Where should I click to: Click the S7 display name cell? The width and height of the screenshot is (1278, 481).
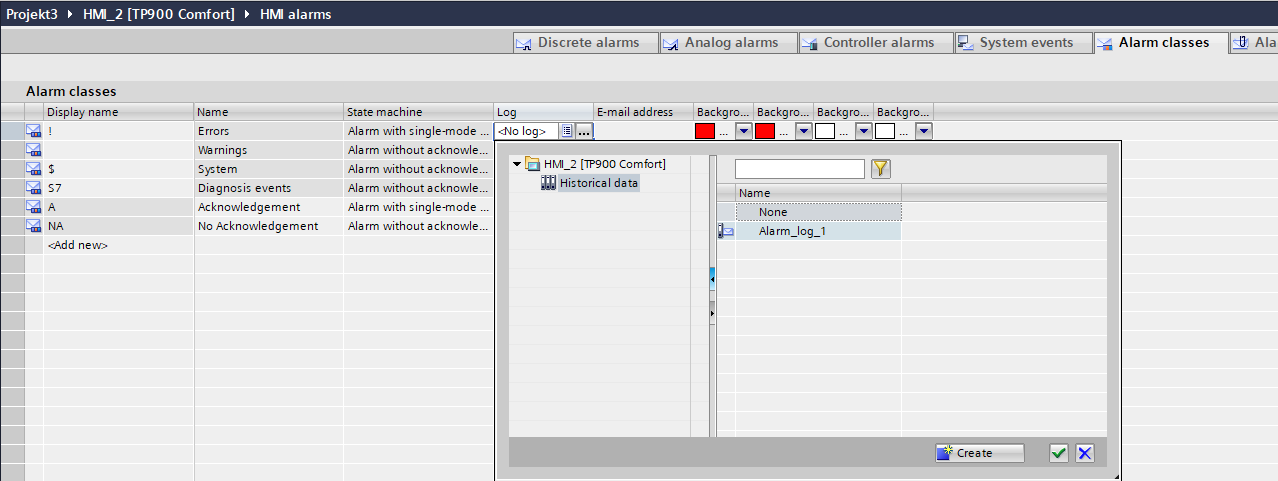(x=118, y=188)
